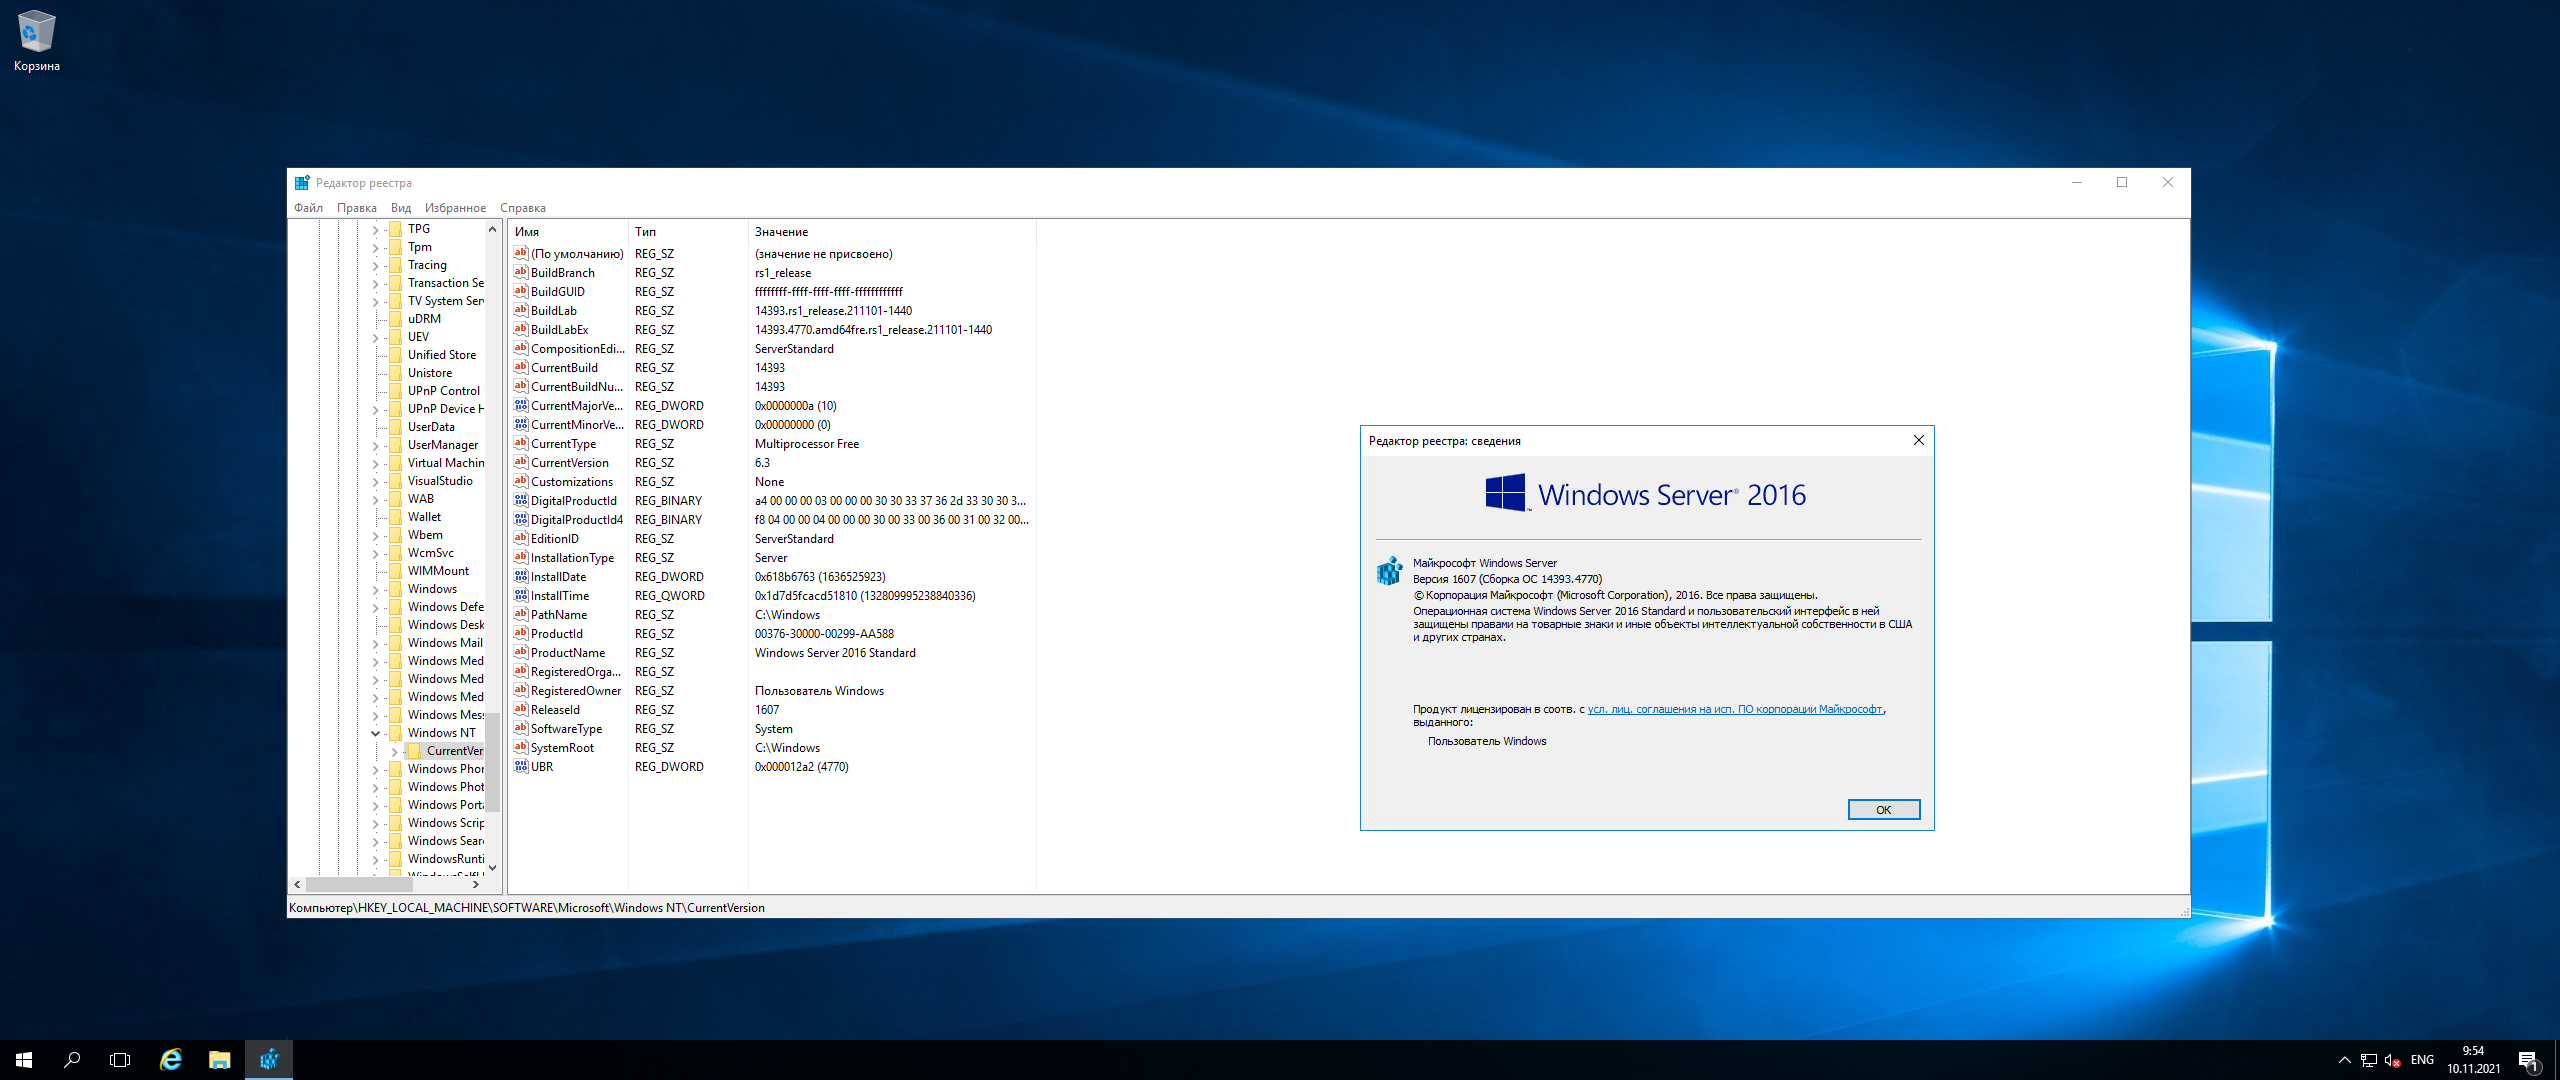Image resolution: width=2560 pixels, height=1080 pixels.
Task: Sort values by the Имя column header
Action: pos(568,232)
